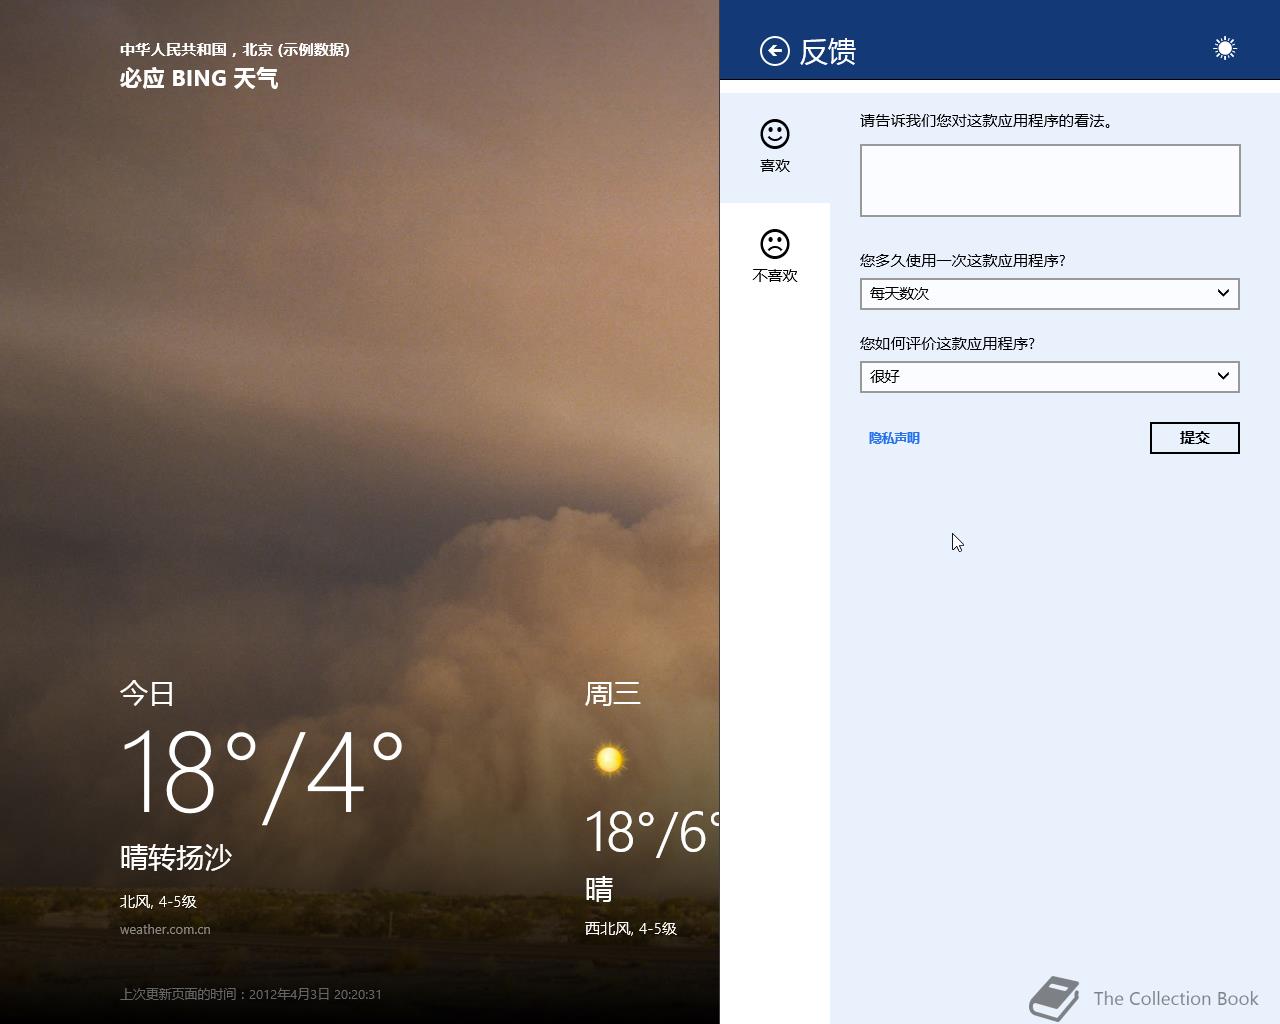Click the sunny weather icon under 周三
Image resolution: width=1280 pixels, height=1024 pixels.
coord(609,760)
